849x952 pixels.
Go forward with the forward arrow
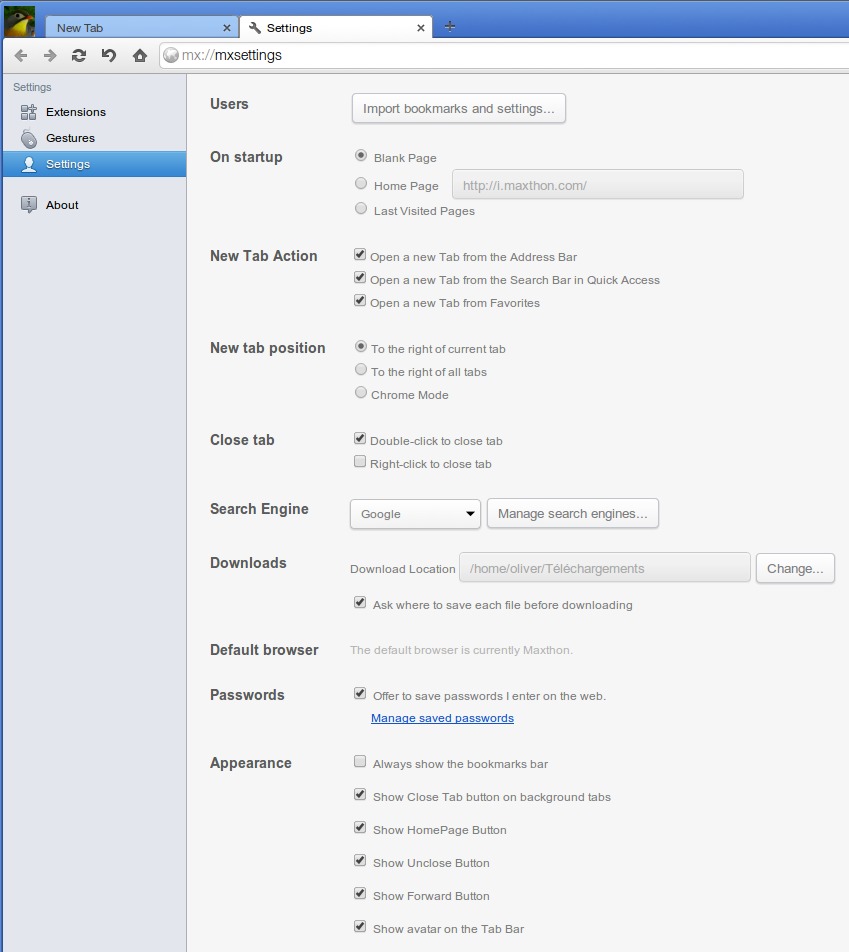coord(50,56)
